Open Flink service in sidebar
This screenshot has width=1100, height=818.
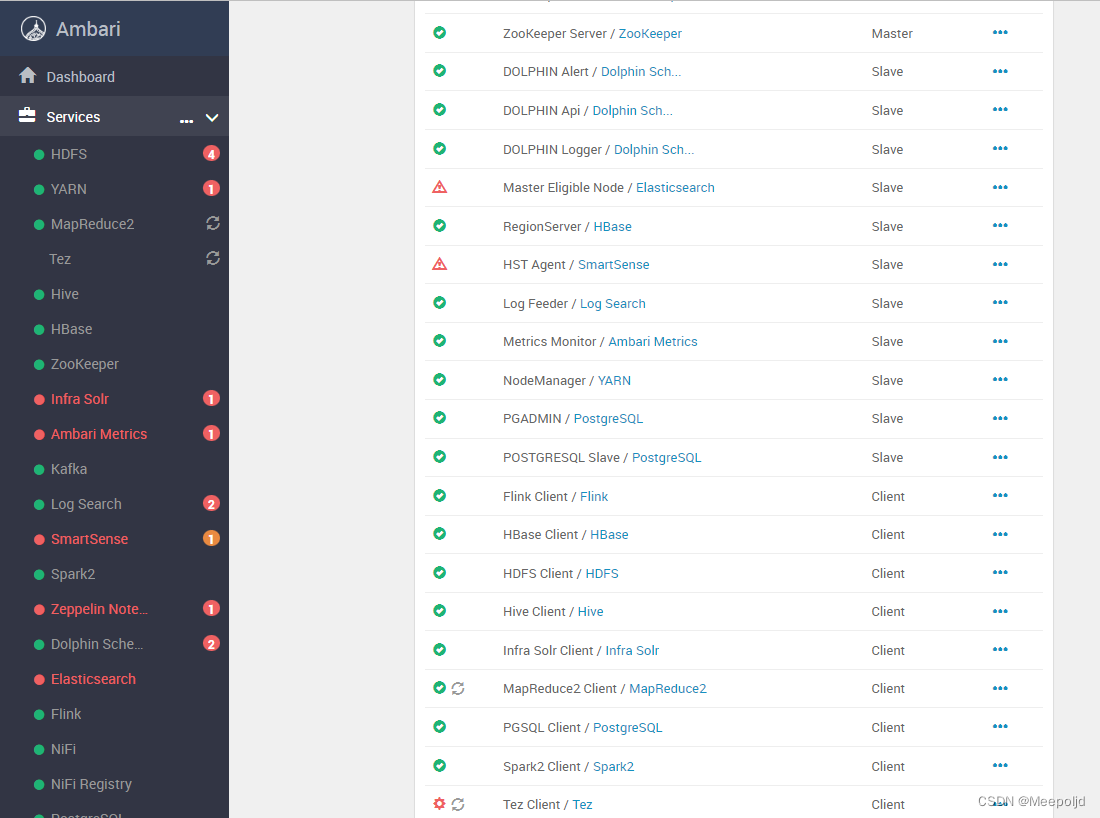tap(66, 714)
